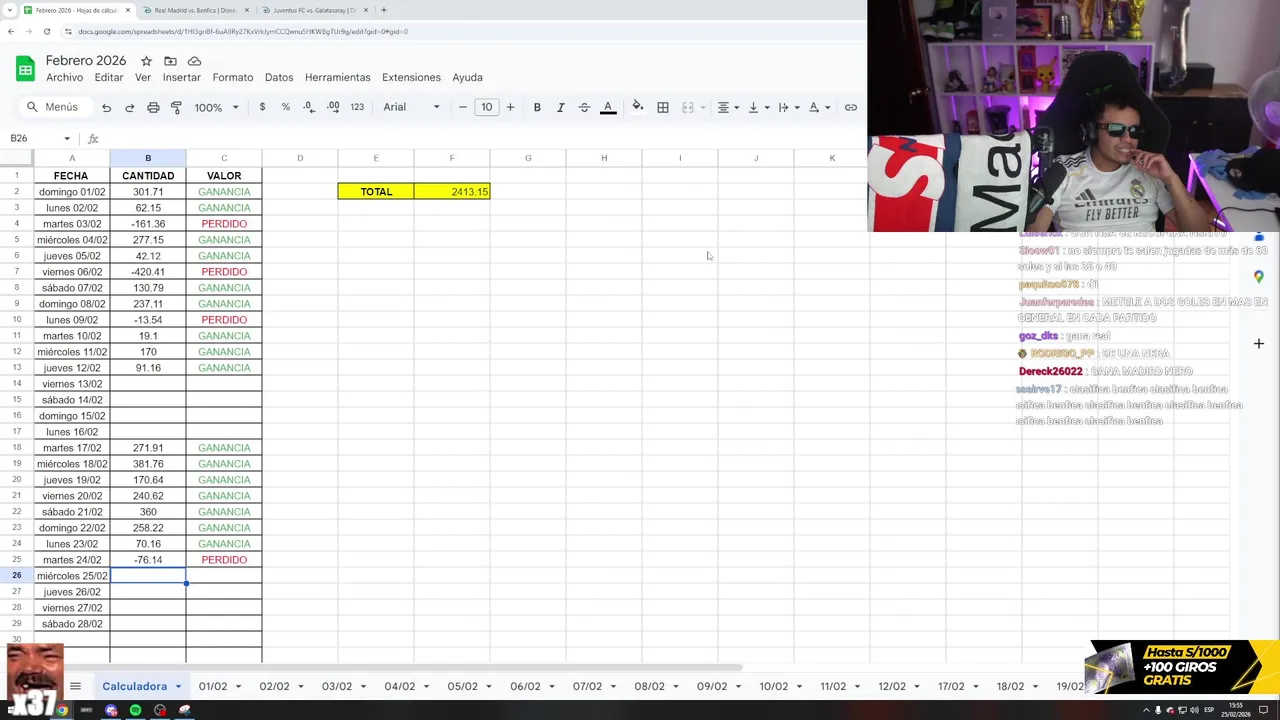1280x720 pixels.
Task: Open the Insertar menu
Action: [x=182, y=77]
